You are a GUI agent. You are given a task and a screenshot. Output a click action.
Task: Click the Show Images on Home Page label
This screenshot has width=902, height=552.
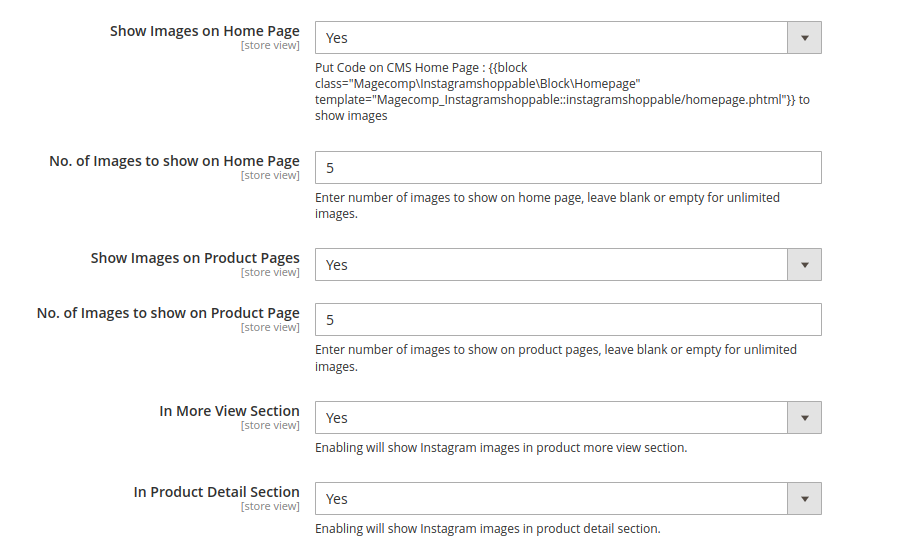[205, 31]
